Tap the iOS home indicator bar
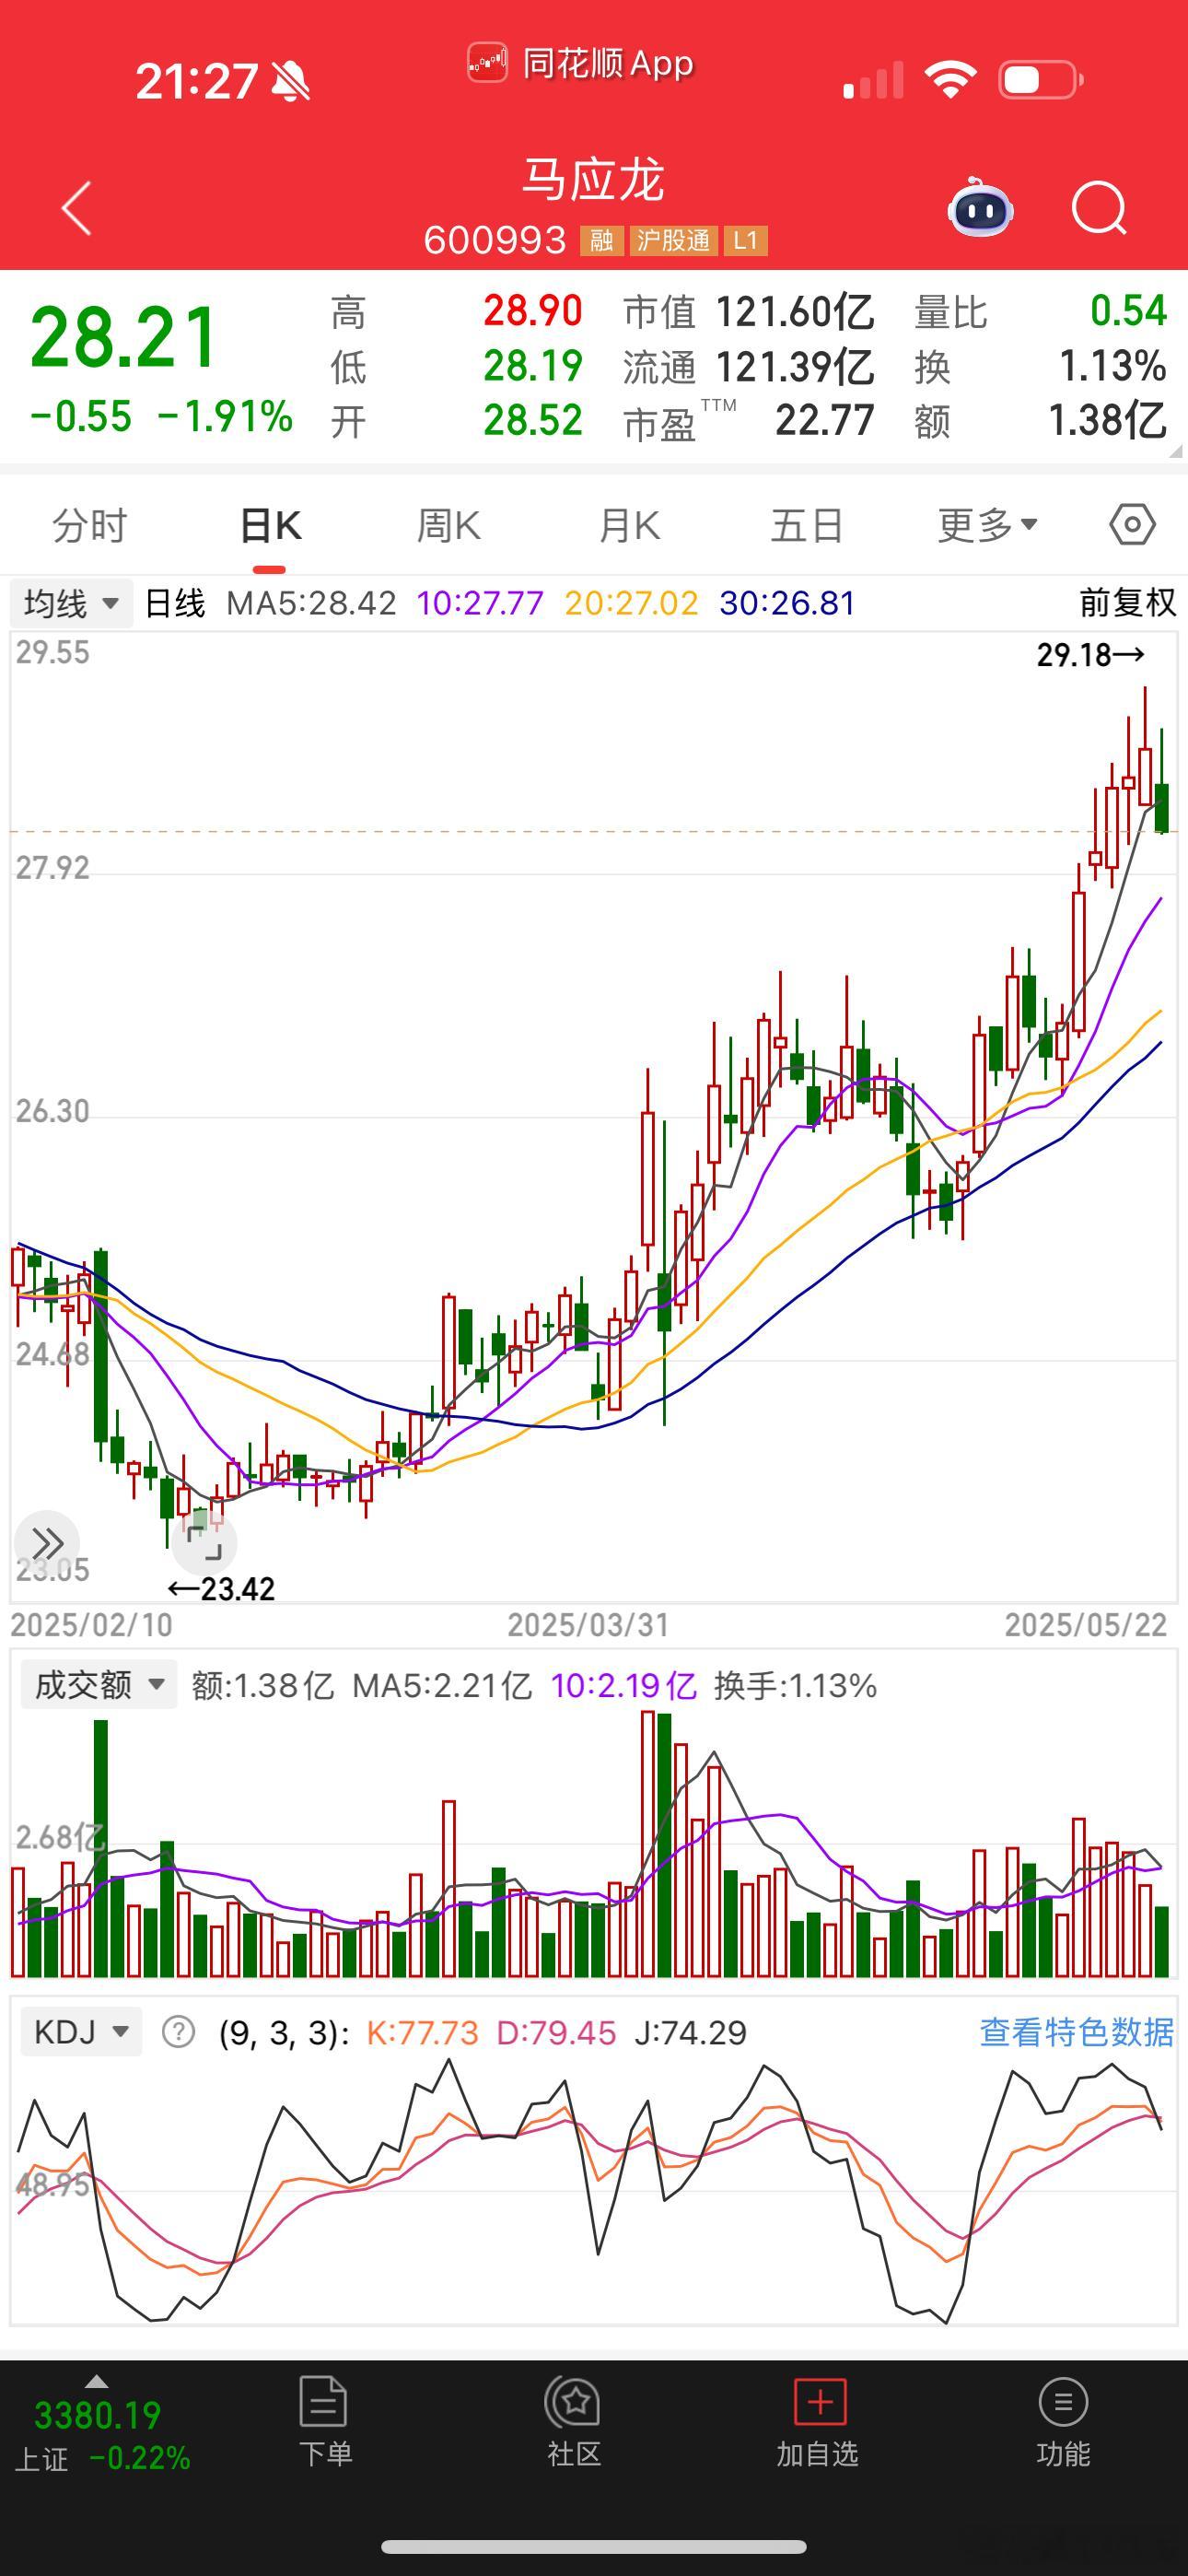1188x2576 pixels. [x=594, y=2546]
